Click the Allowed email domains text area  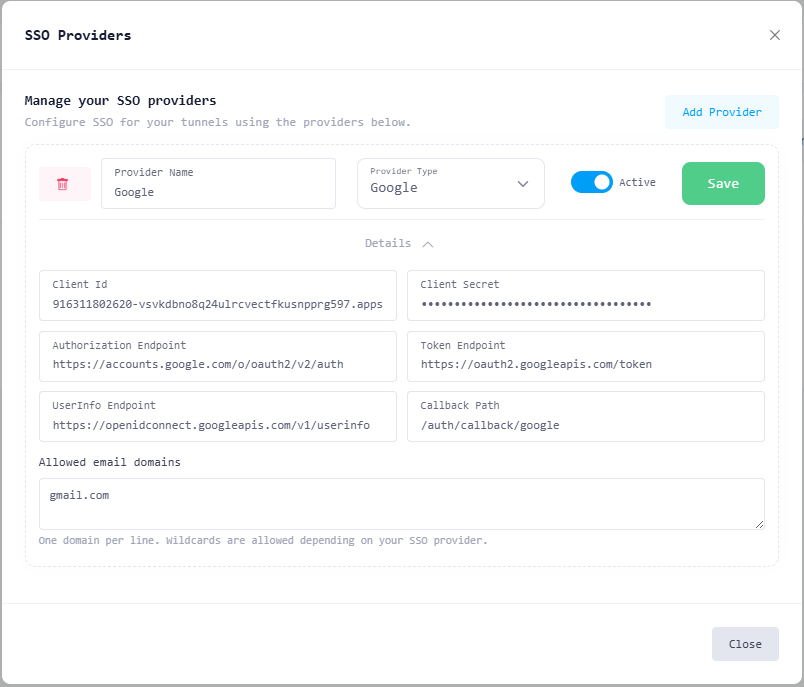[400, 503]
